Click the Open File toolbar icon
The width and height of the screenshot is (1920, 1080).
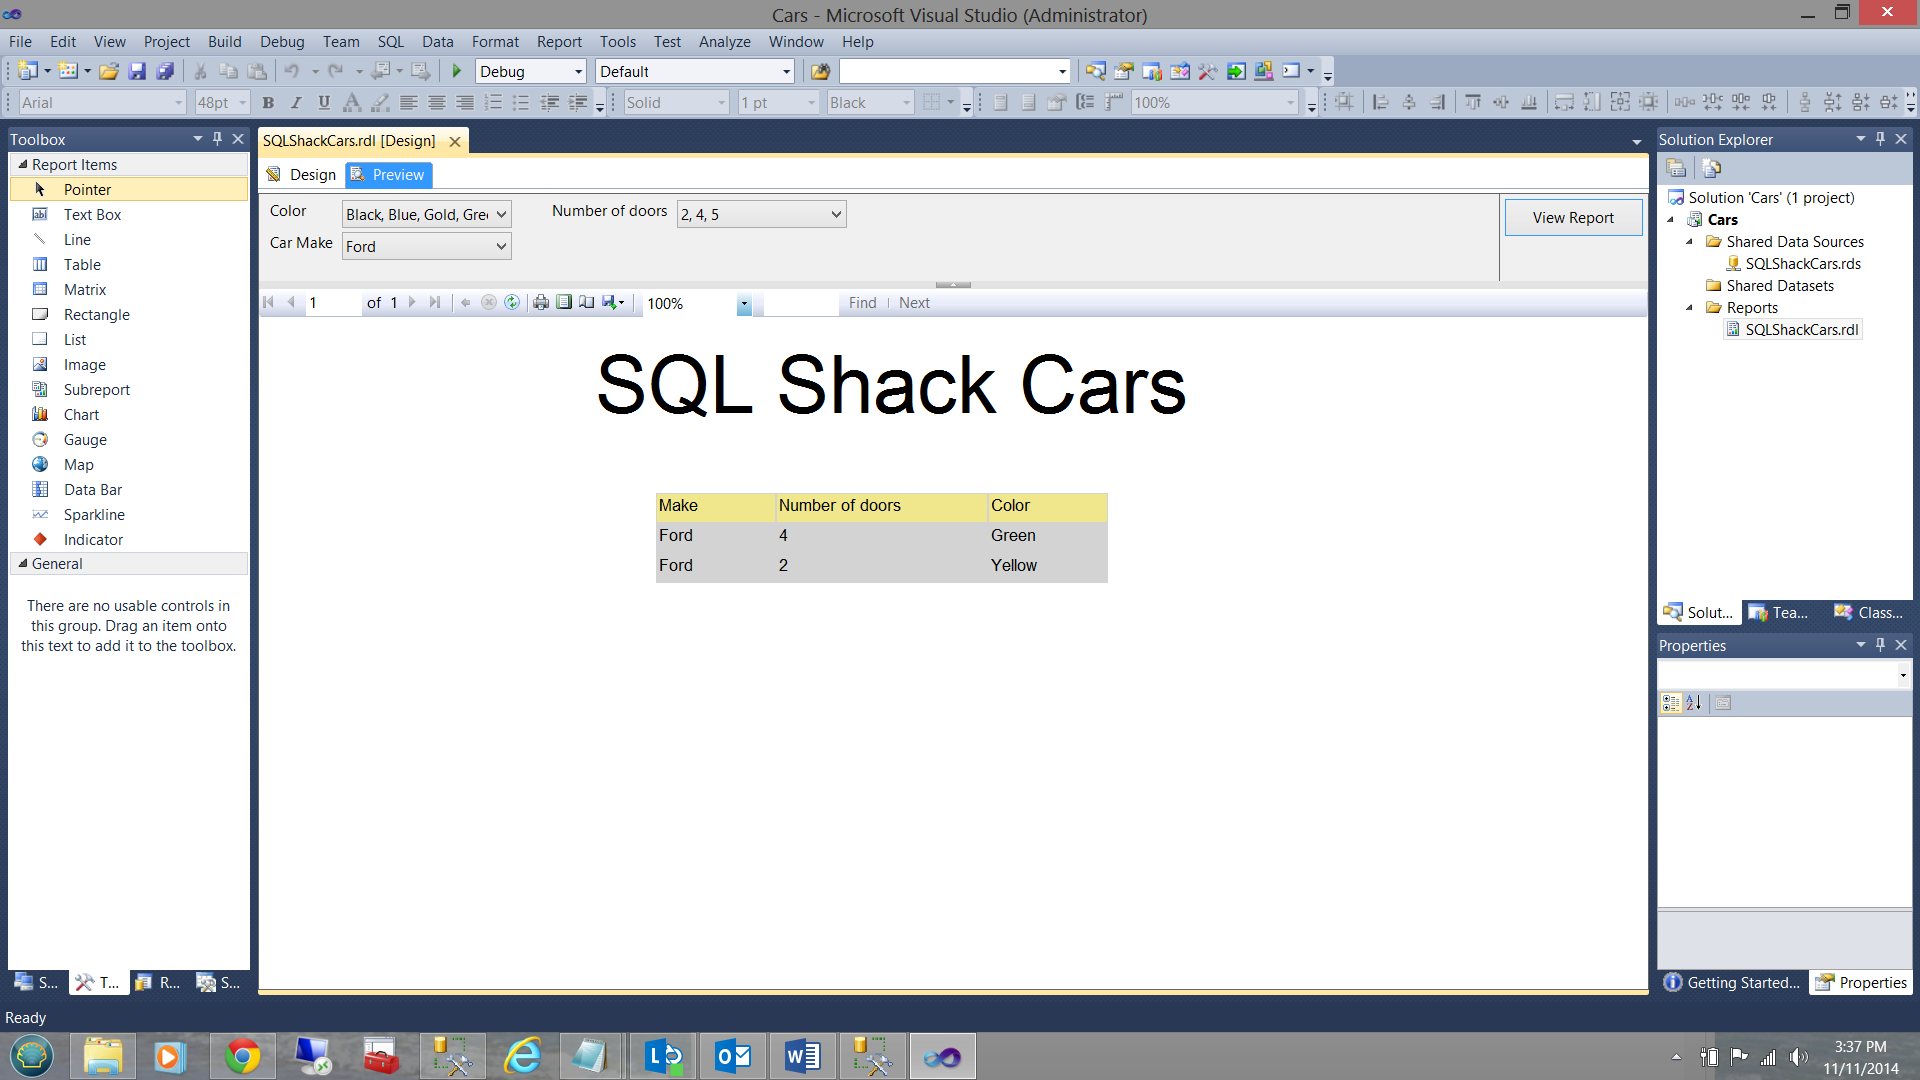[109, 71]
